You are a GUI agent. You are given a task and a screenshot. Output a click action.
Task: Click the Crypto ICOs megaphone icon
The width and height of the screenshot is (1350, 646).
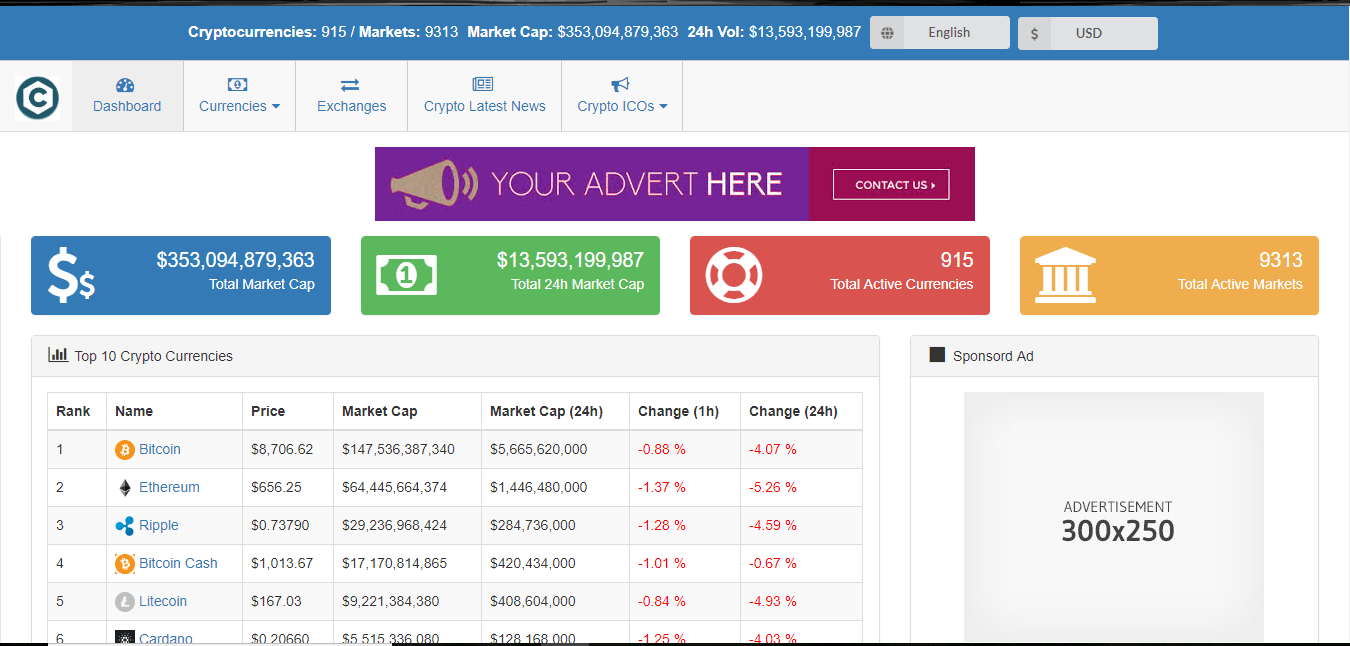click(x=620, y=84)
